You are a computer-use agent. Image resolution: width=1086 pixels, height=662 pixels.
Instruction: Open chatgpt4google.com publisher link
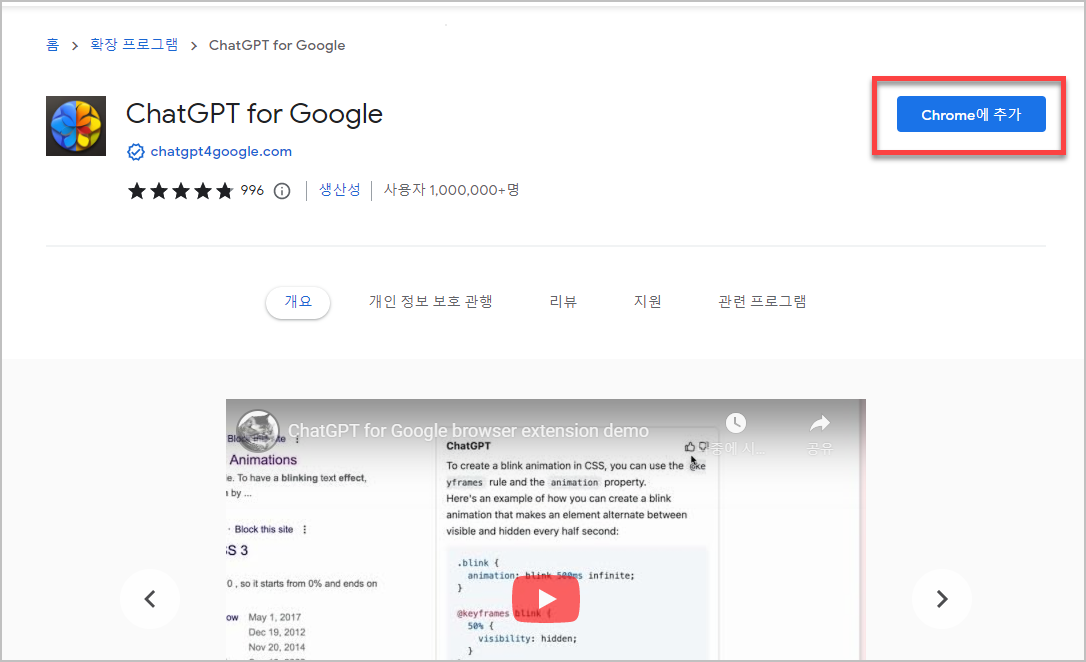pyautogui.click(x=221, y=151)
